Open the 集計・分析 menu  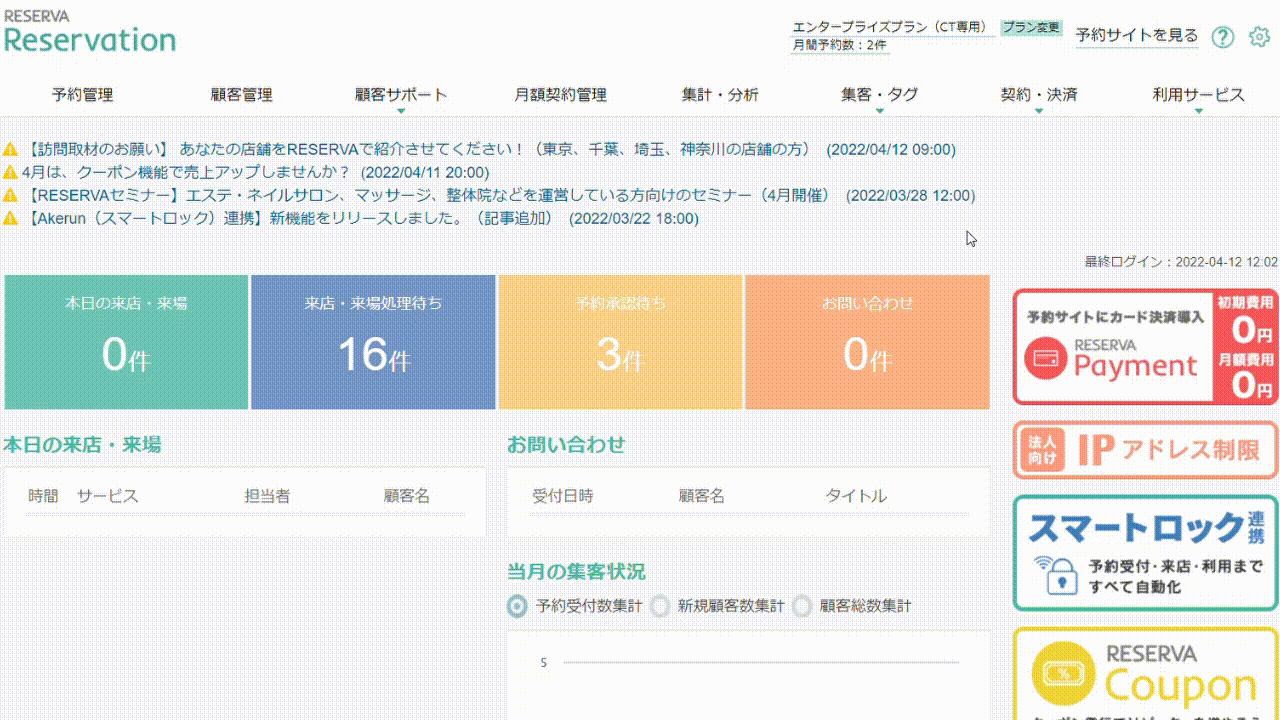pyautogui.click(x=720, y=96)
